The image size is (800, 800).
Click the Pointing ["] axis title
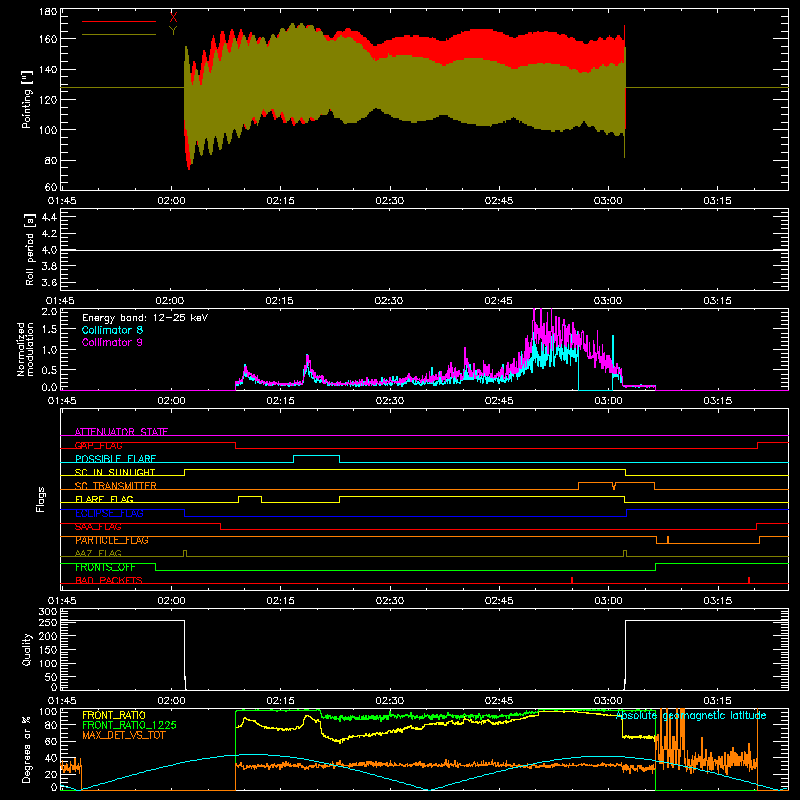[x=26, y=100]
